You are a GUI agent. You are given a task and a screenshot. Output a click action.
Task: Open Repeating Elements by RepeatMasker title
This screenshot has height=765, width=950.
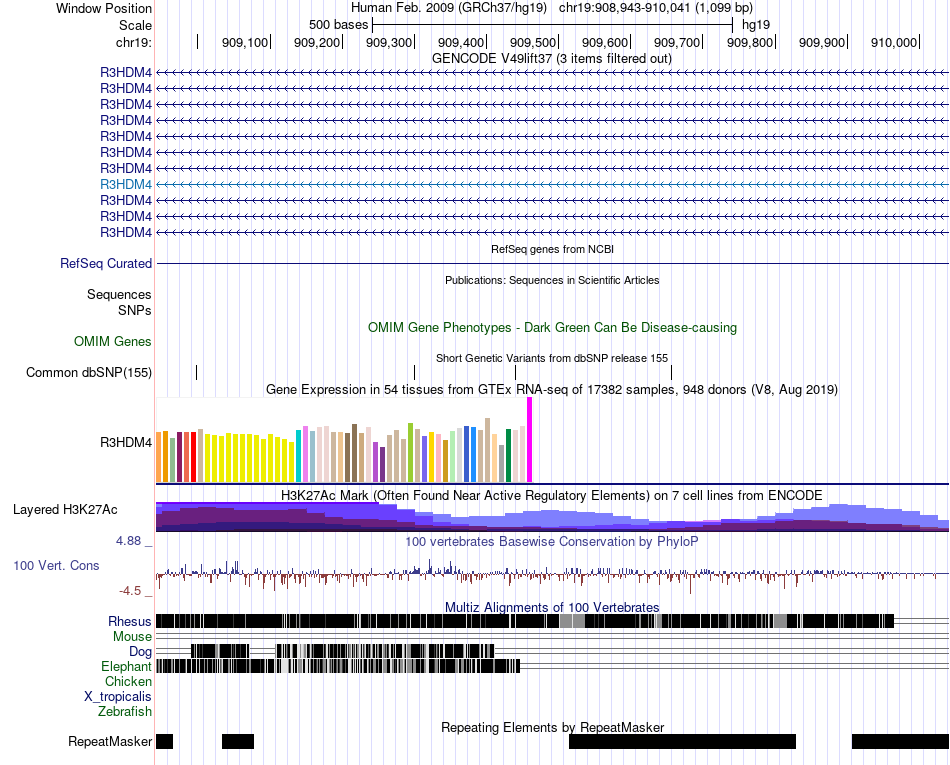pyautogui.click(x=553, y=727)
